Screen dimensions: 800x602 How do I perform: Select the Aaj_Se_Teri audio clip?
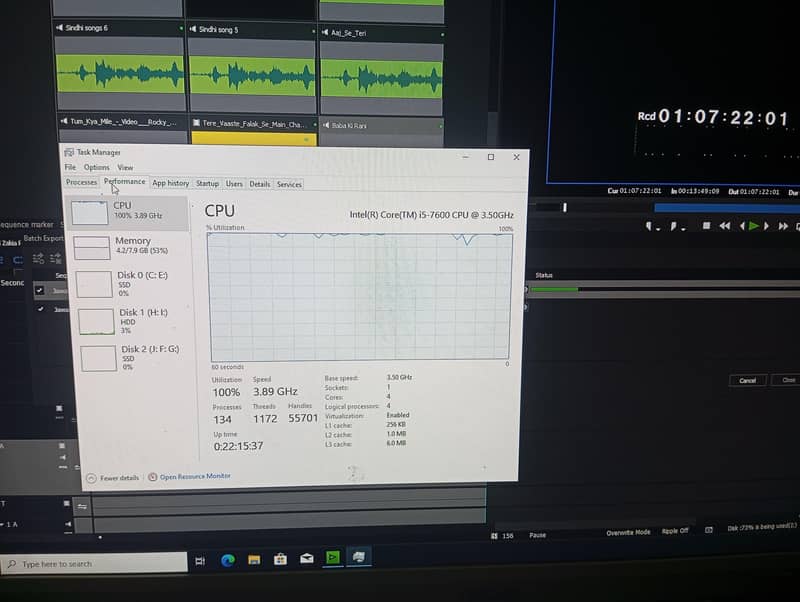[381, 70]
